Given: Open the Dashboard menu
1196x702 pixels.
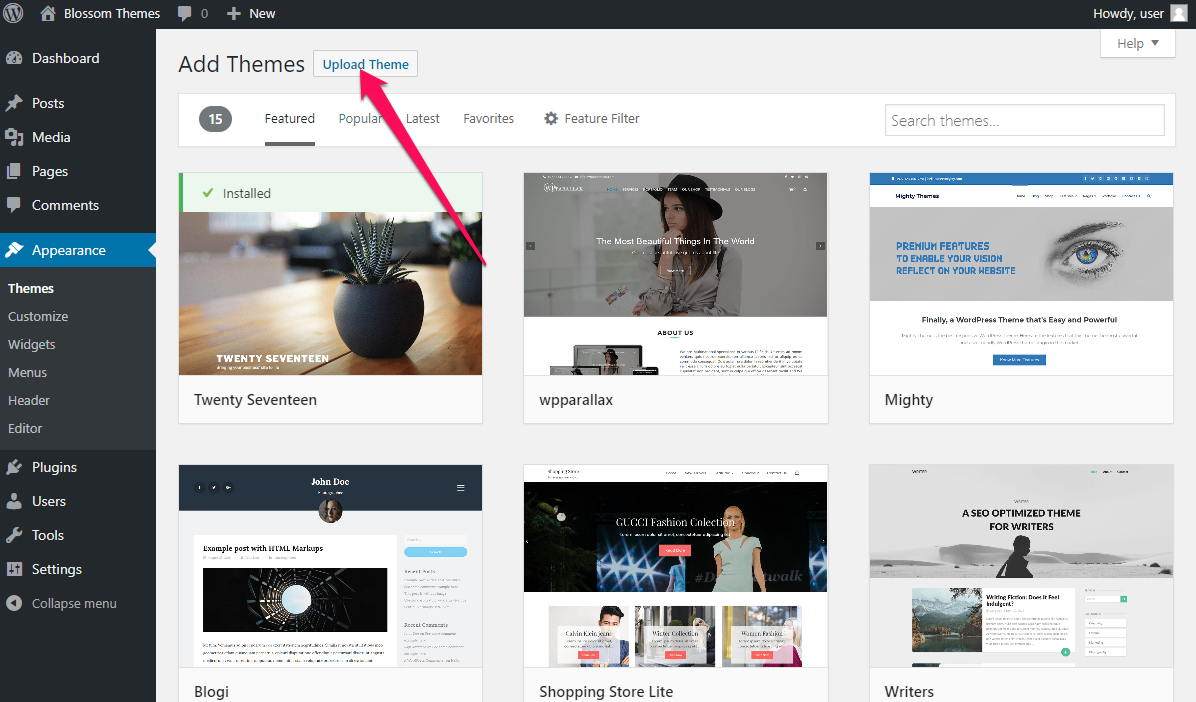Looking at the screenshot, I should (66, 58).
